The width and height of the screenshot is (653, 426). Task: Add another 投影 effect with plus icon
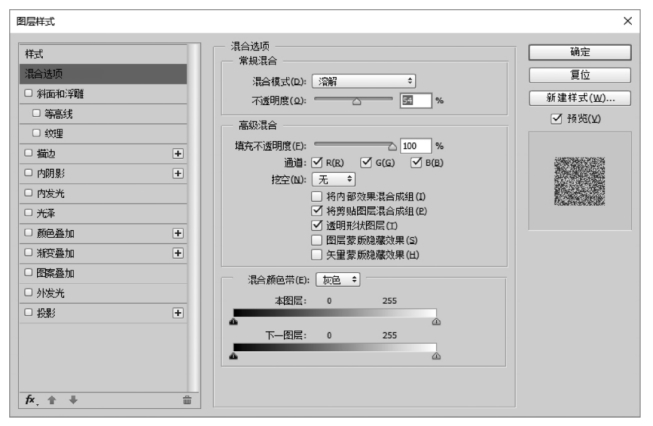pos(178,313)
